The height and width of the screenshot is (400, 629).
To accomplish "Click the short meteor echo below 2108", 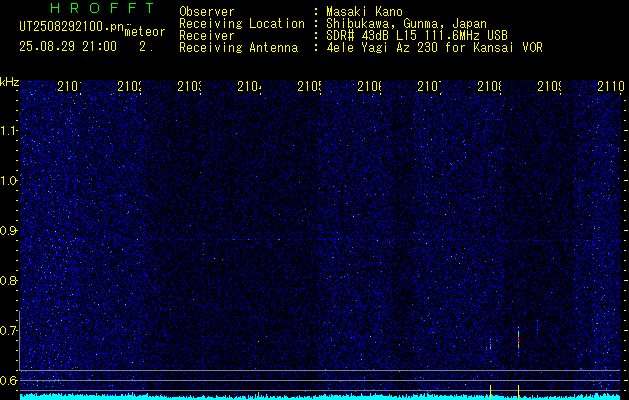I will (x=490, y=345).
